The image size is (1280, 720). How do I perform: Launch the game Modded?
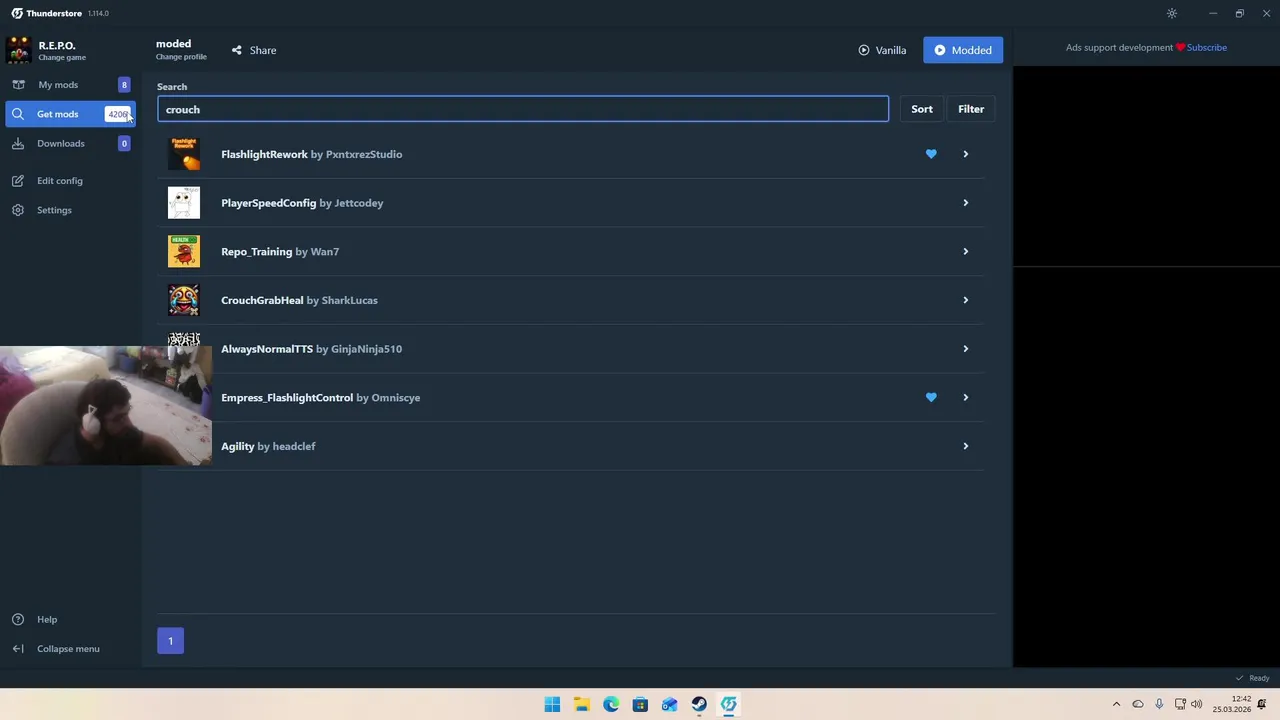(x=963, y=50)
